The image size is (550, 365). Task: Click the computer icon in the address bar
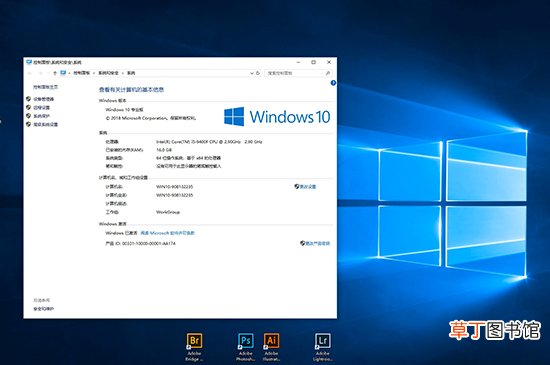point(63,73)
